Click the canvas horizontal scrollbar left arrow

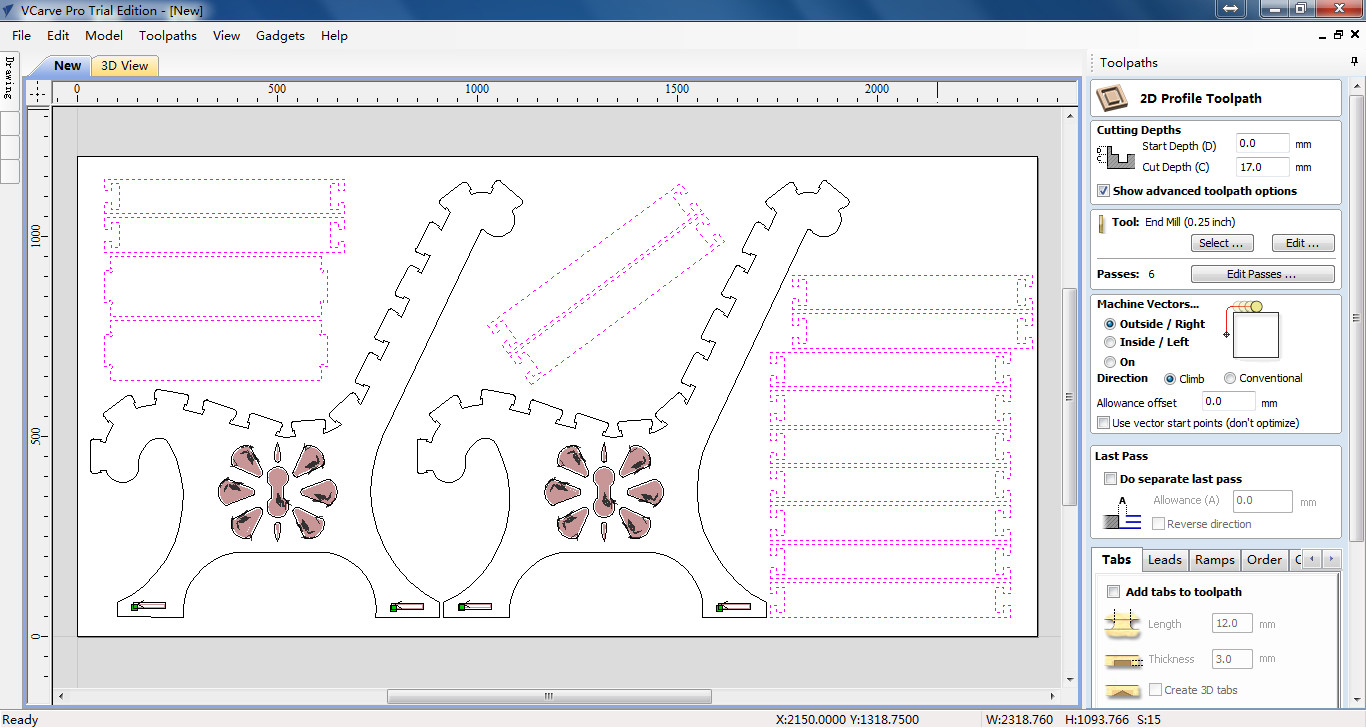(x=62, y=696)
